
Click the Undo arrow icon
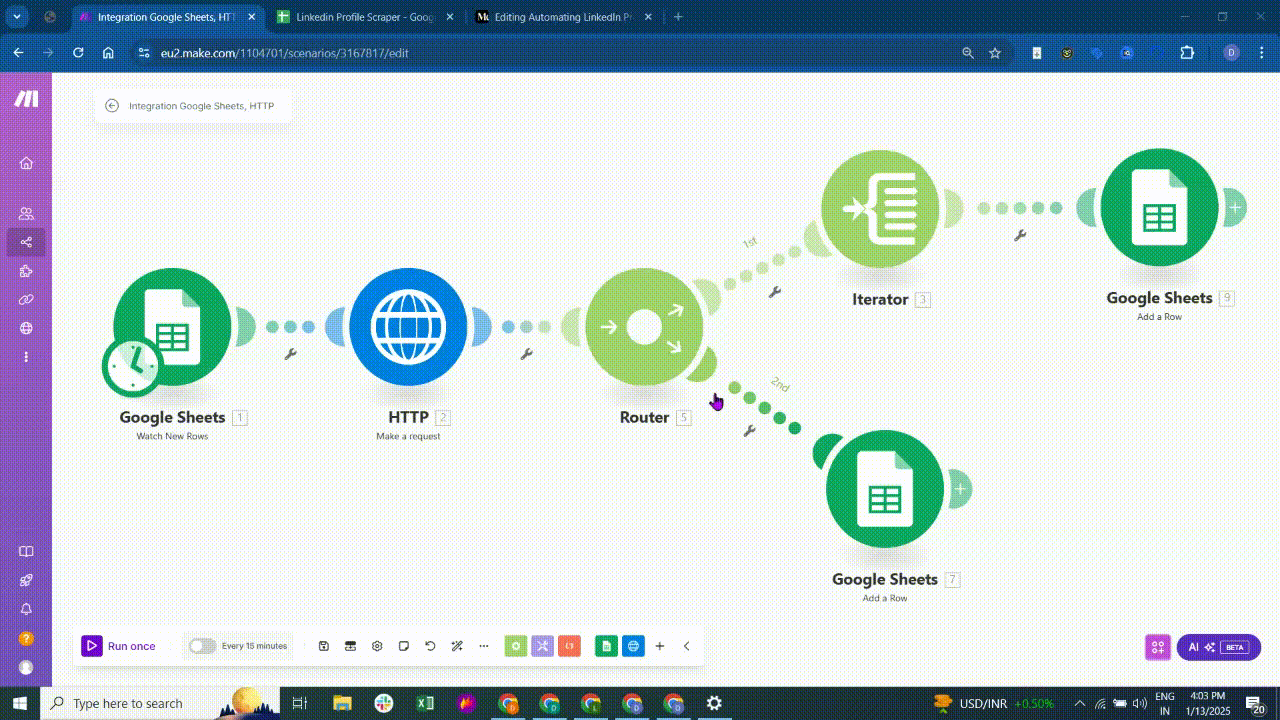[430, 646]
